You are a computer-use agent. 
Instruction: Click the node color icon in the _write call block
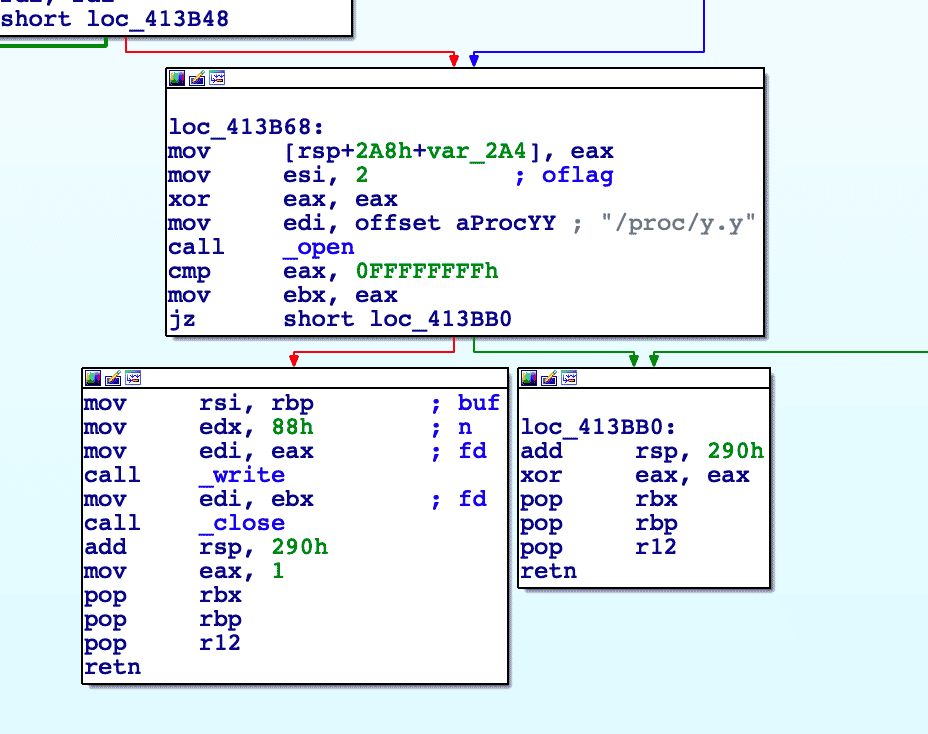pos(93,378)
